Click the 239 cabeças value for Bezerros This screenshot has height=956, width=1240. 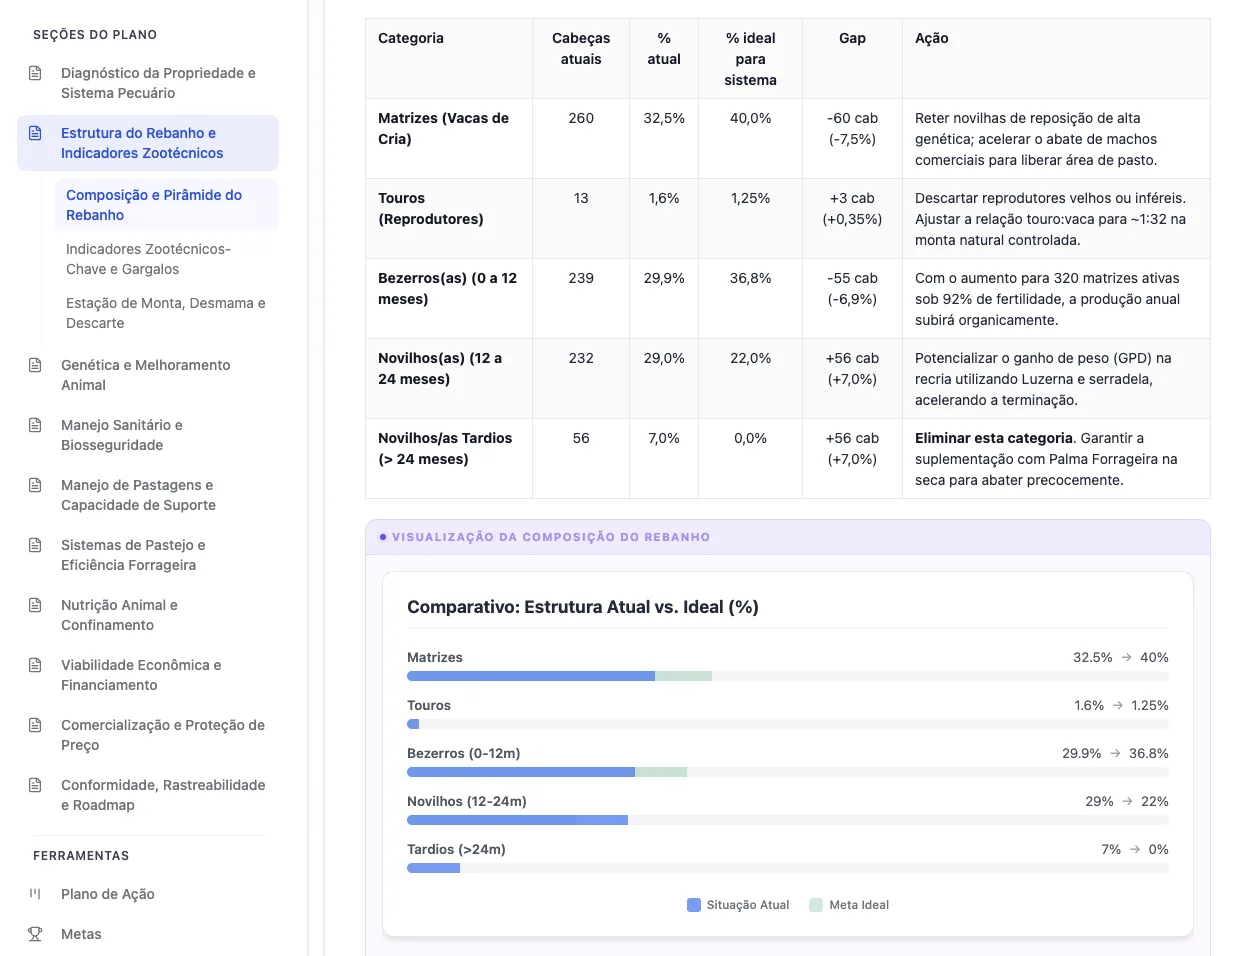point(581,278)
